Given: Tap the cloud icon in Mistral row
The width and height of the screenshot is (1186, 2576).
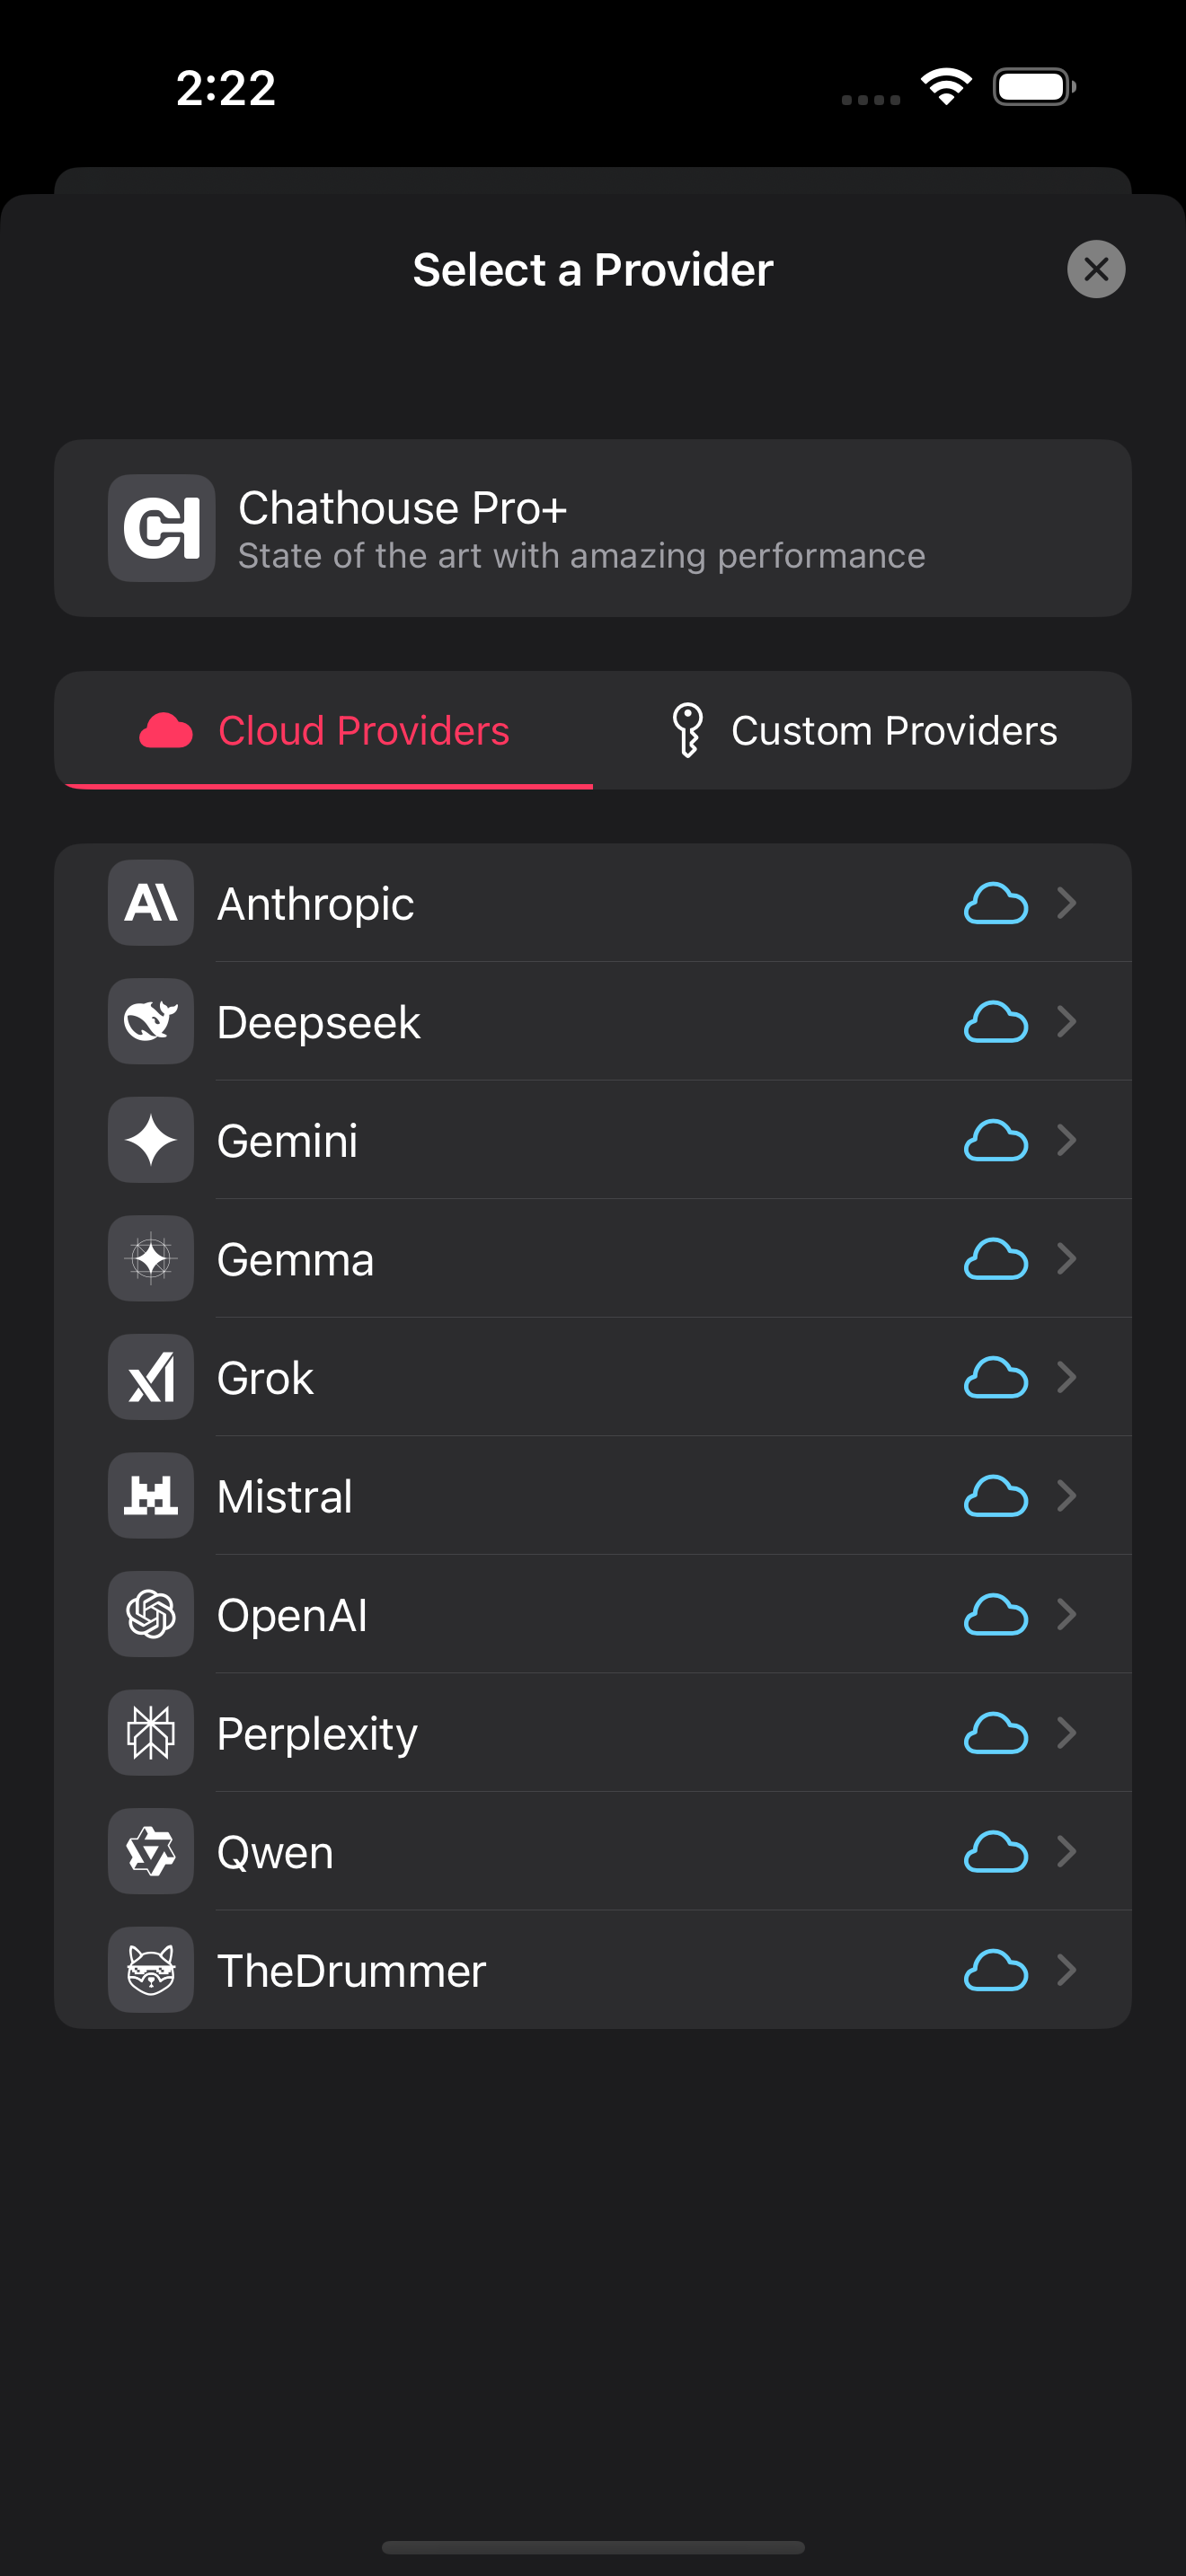Looking at the screenshot, I should pos(995,1496).
